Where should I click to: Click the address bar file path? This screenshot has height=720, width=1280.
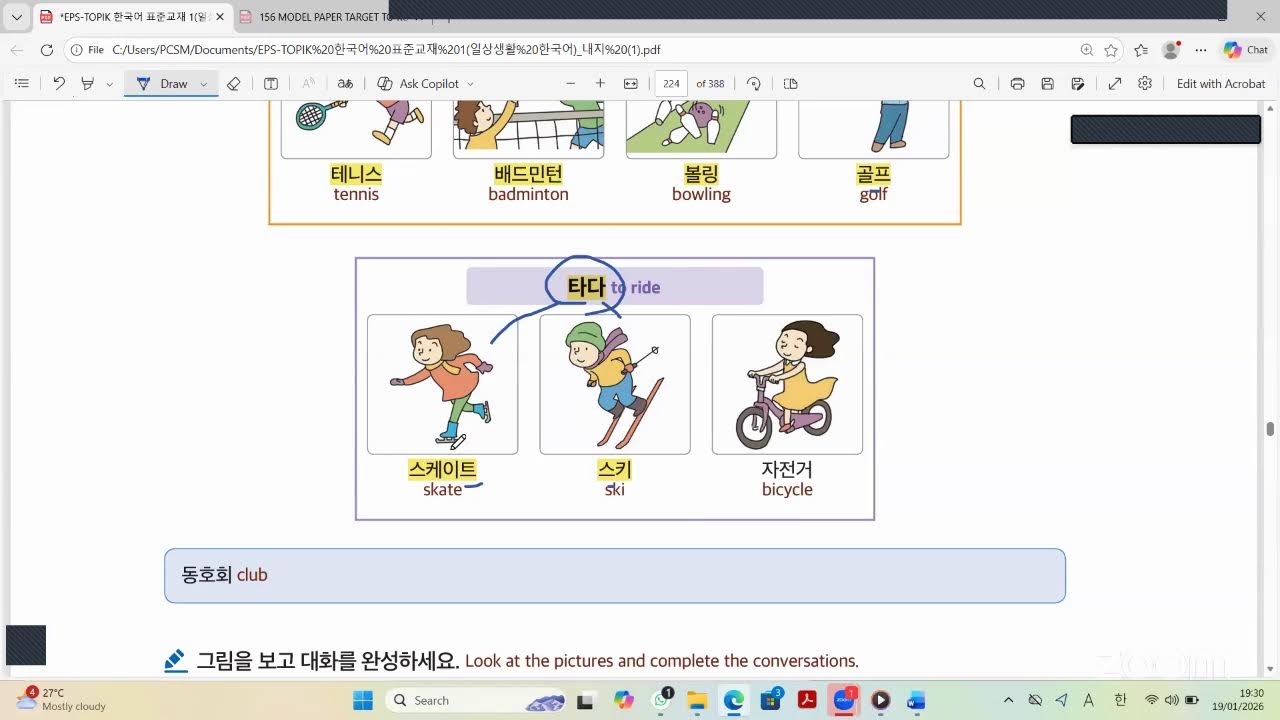(x=386, y=50)
